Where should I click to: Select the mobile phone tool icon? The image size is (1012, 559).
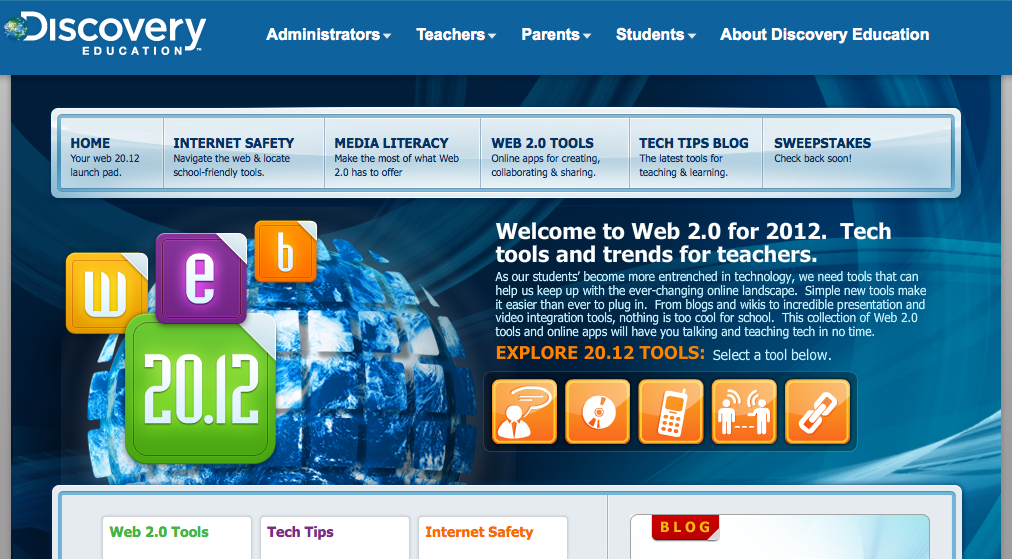pyautogui.click(x=671, y=411)
